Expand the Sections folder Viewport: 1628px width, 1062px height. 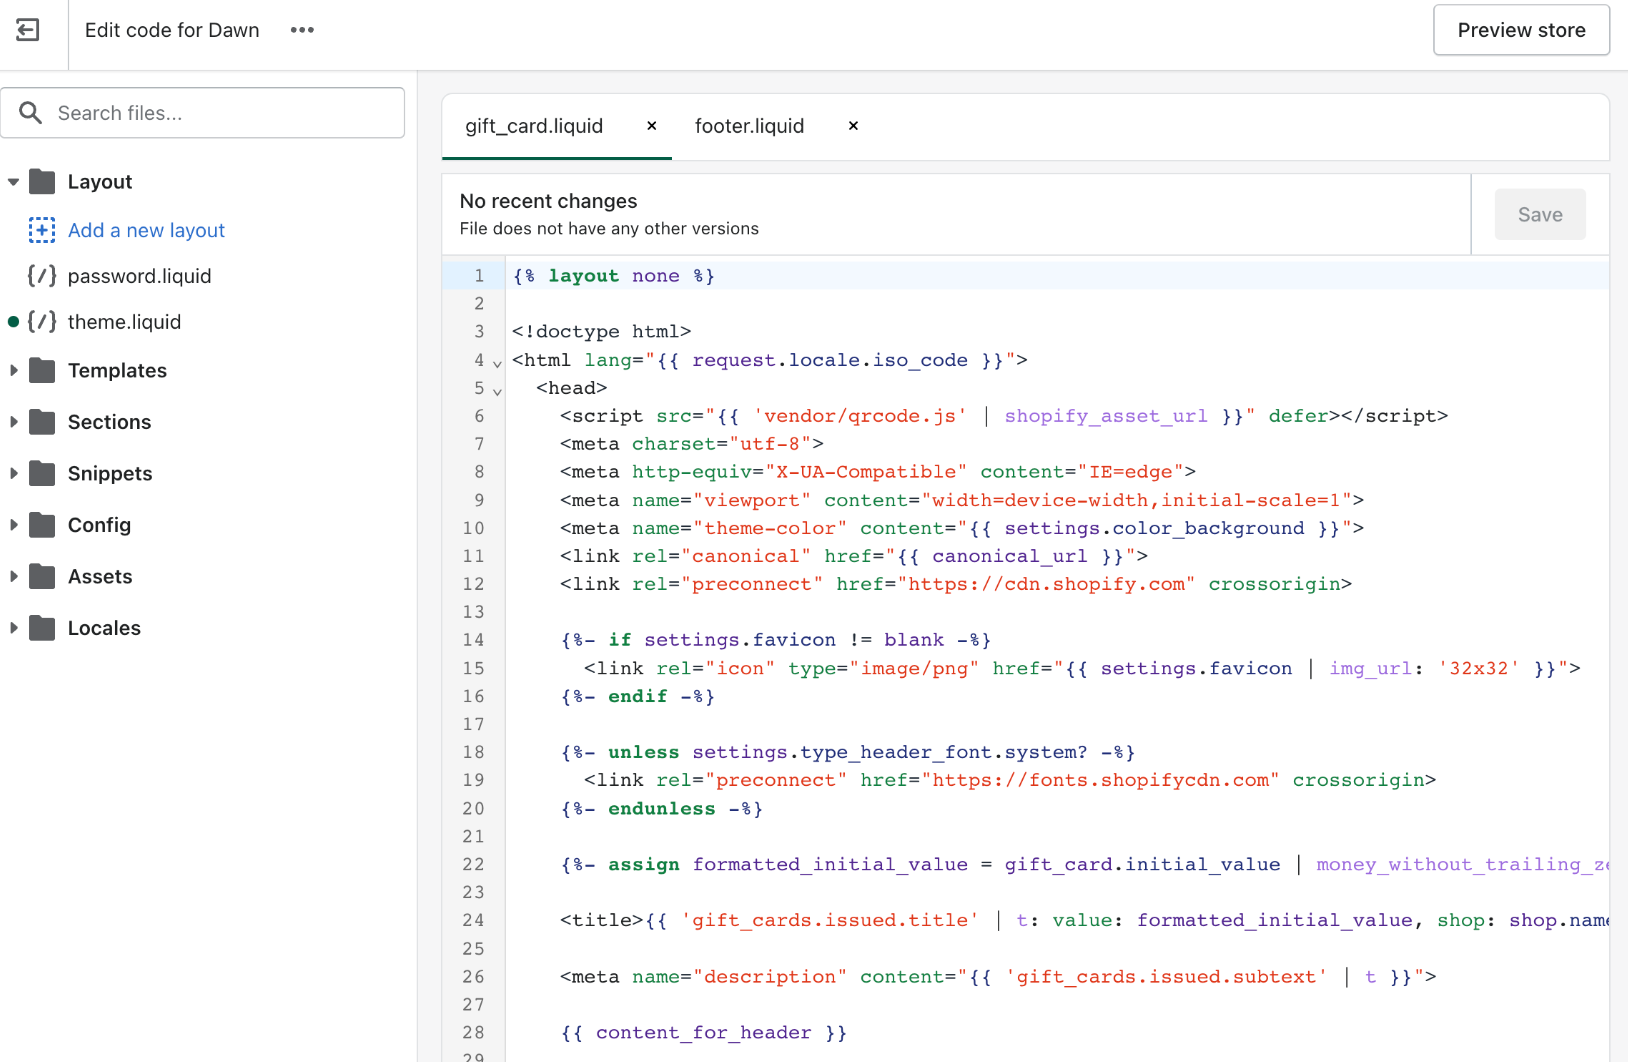(14, 422)
